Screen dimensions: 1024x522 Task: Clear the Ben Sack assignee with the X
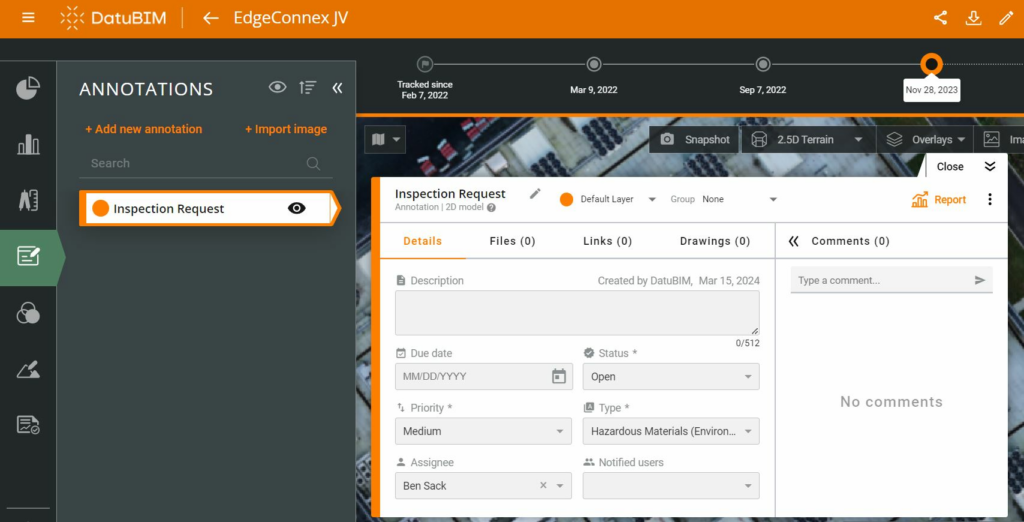point(543,485)
